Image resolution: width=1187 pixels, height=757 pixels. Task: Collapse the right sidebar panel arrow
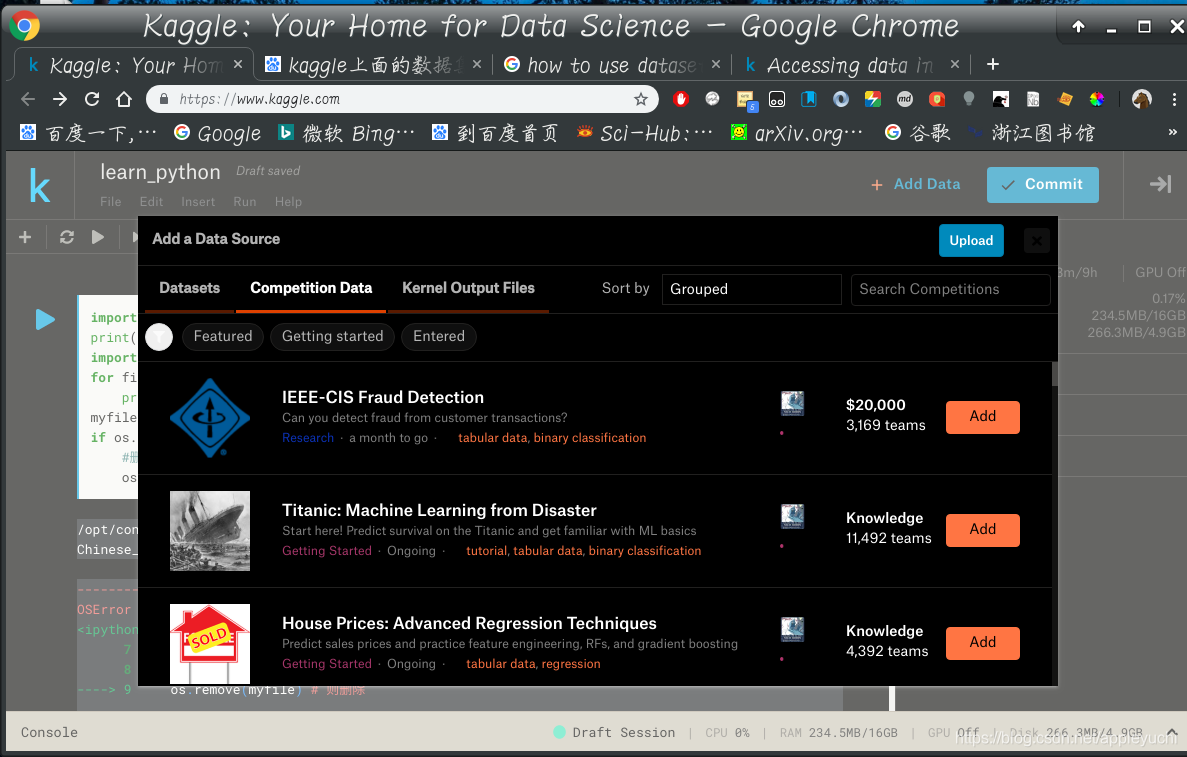point(1160,184)
